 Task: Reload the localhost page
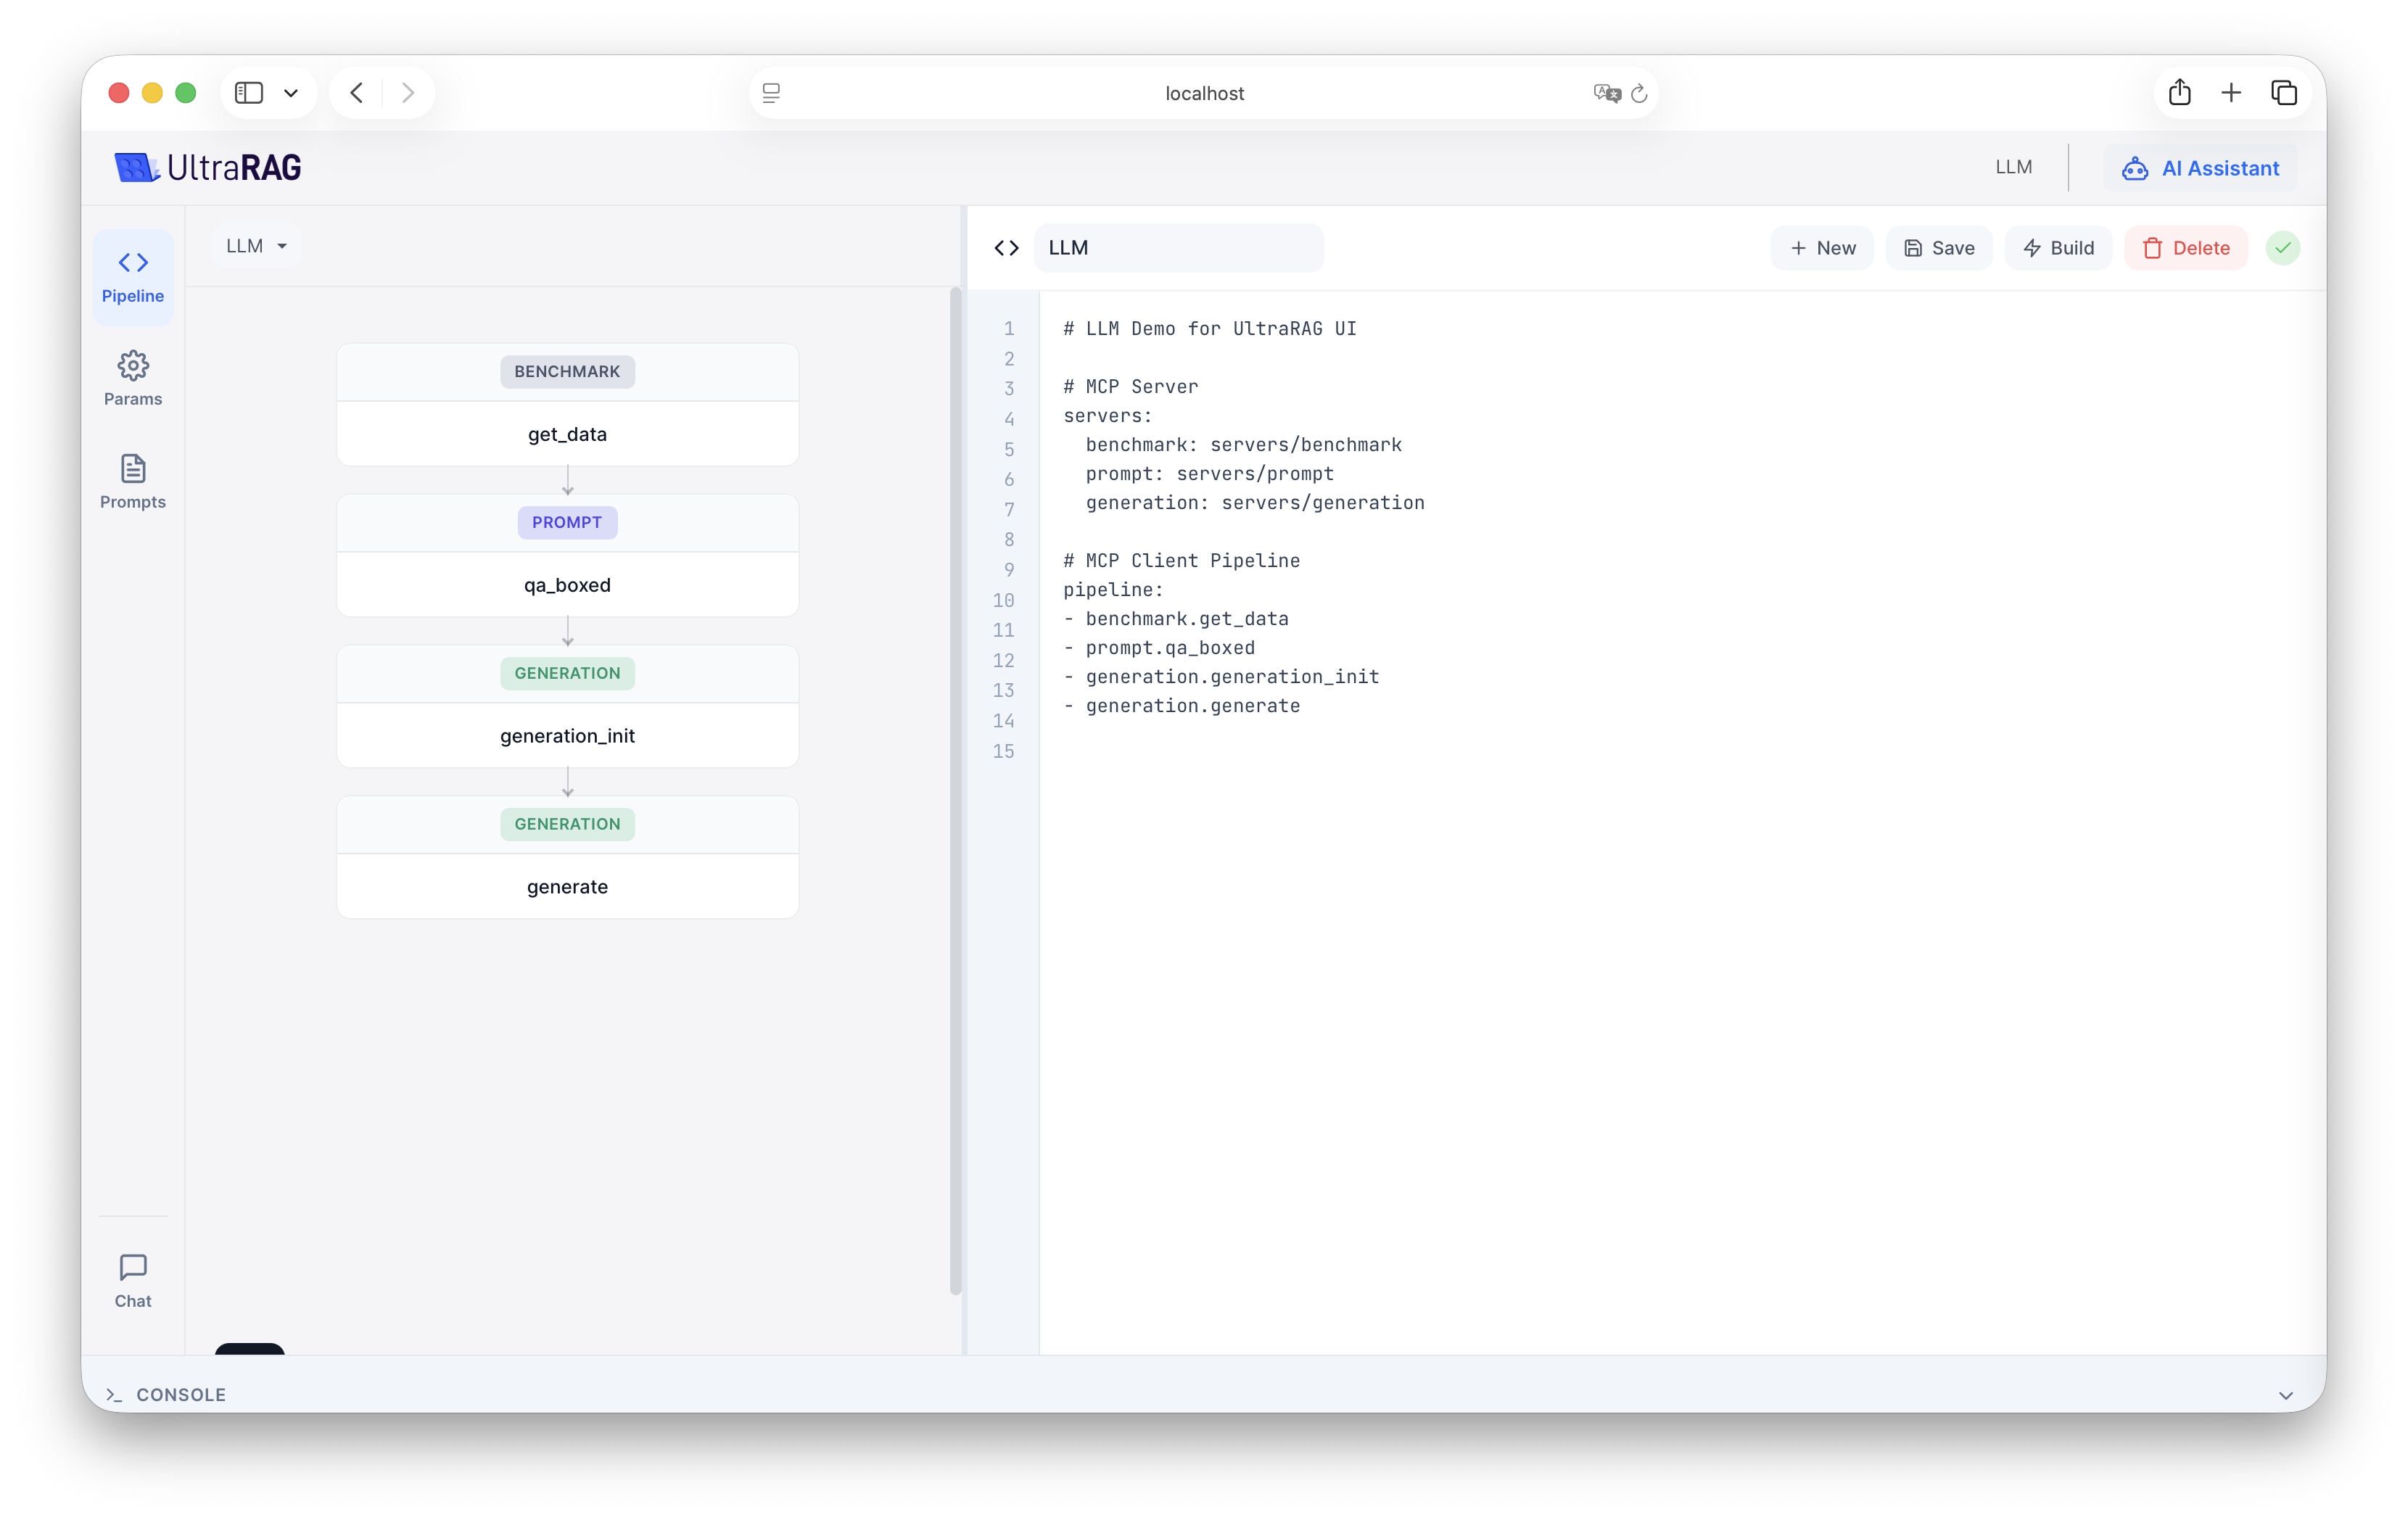pyautogui.click(x=1639, y=93)
